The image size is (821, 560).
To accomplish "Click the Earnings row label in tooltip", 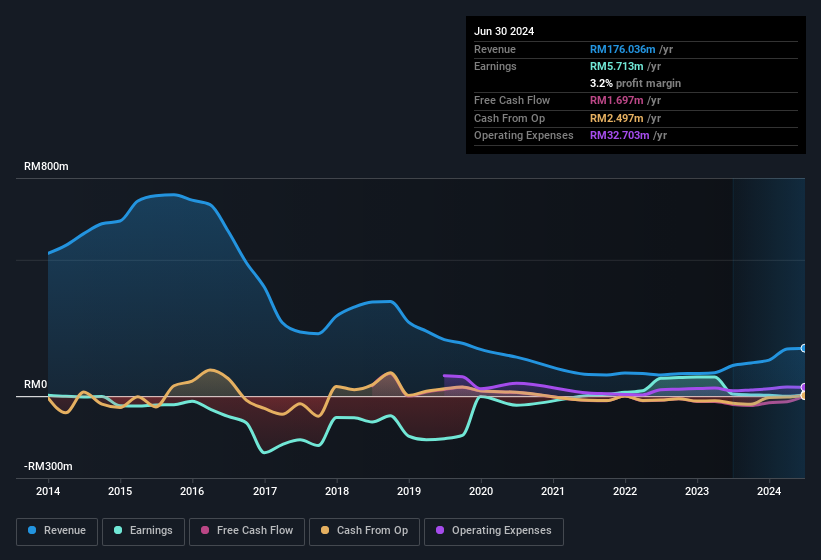I will 495,66.
